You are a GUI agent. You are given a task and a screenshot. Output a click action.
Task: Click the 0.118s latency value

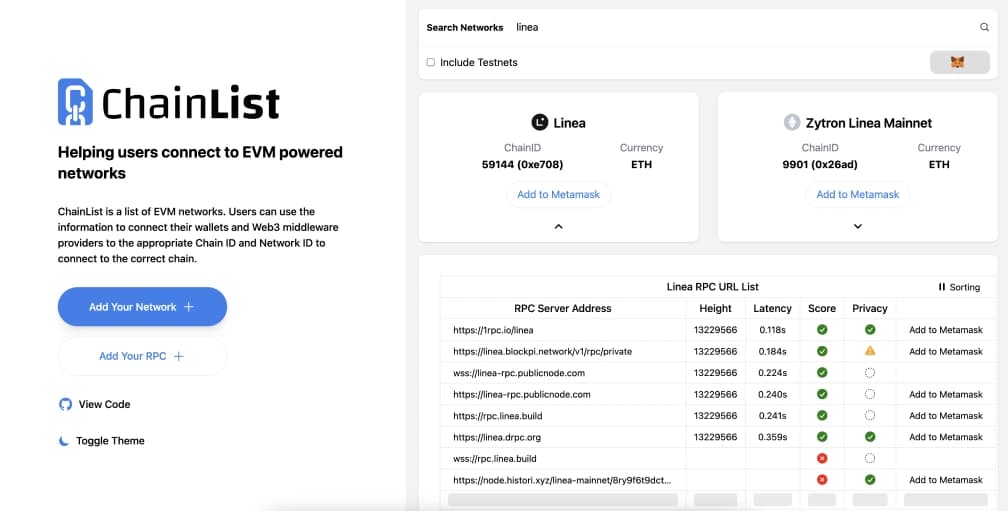click(772, 330)
